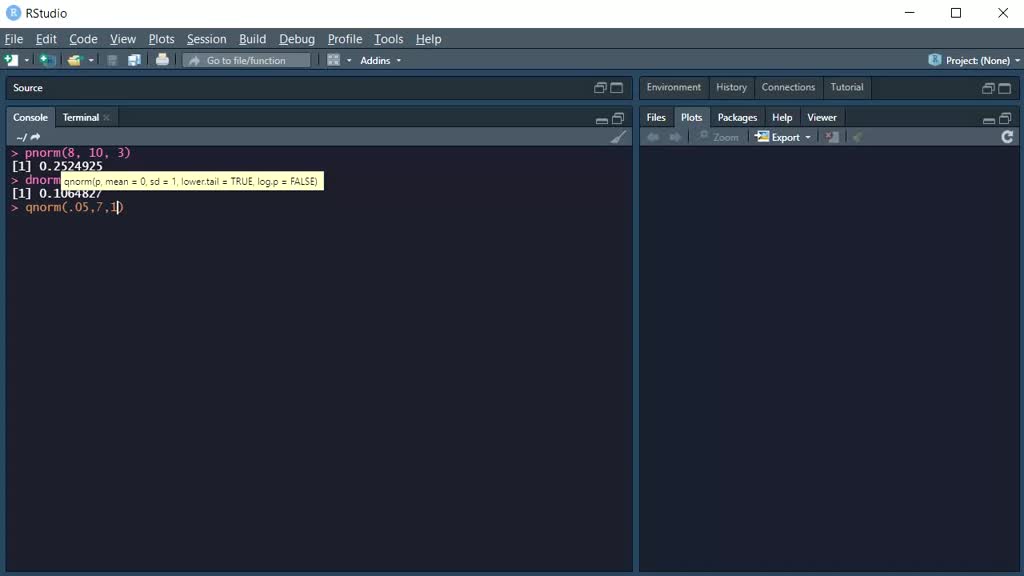Minimize the Console pane
The height and width of the screenshot is (576, 1024).
click(601, 120)
